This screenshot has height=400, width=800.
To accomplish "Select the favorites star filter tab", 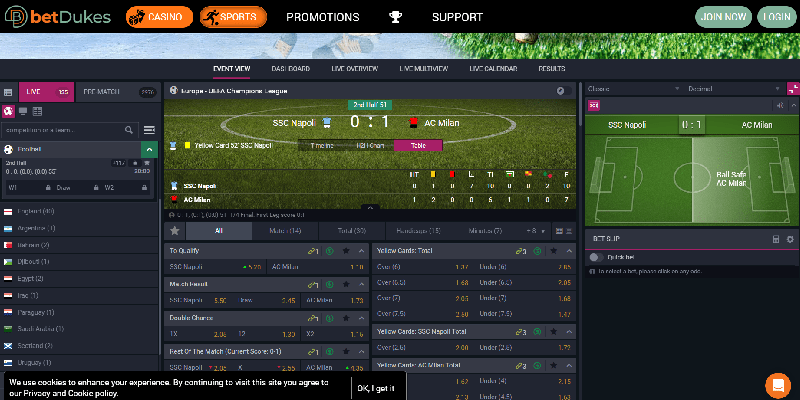I will click(174, 231).
